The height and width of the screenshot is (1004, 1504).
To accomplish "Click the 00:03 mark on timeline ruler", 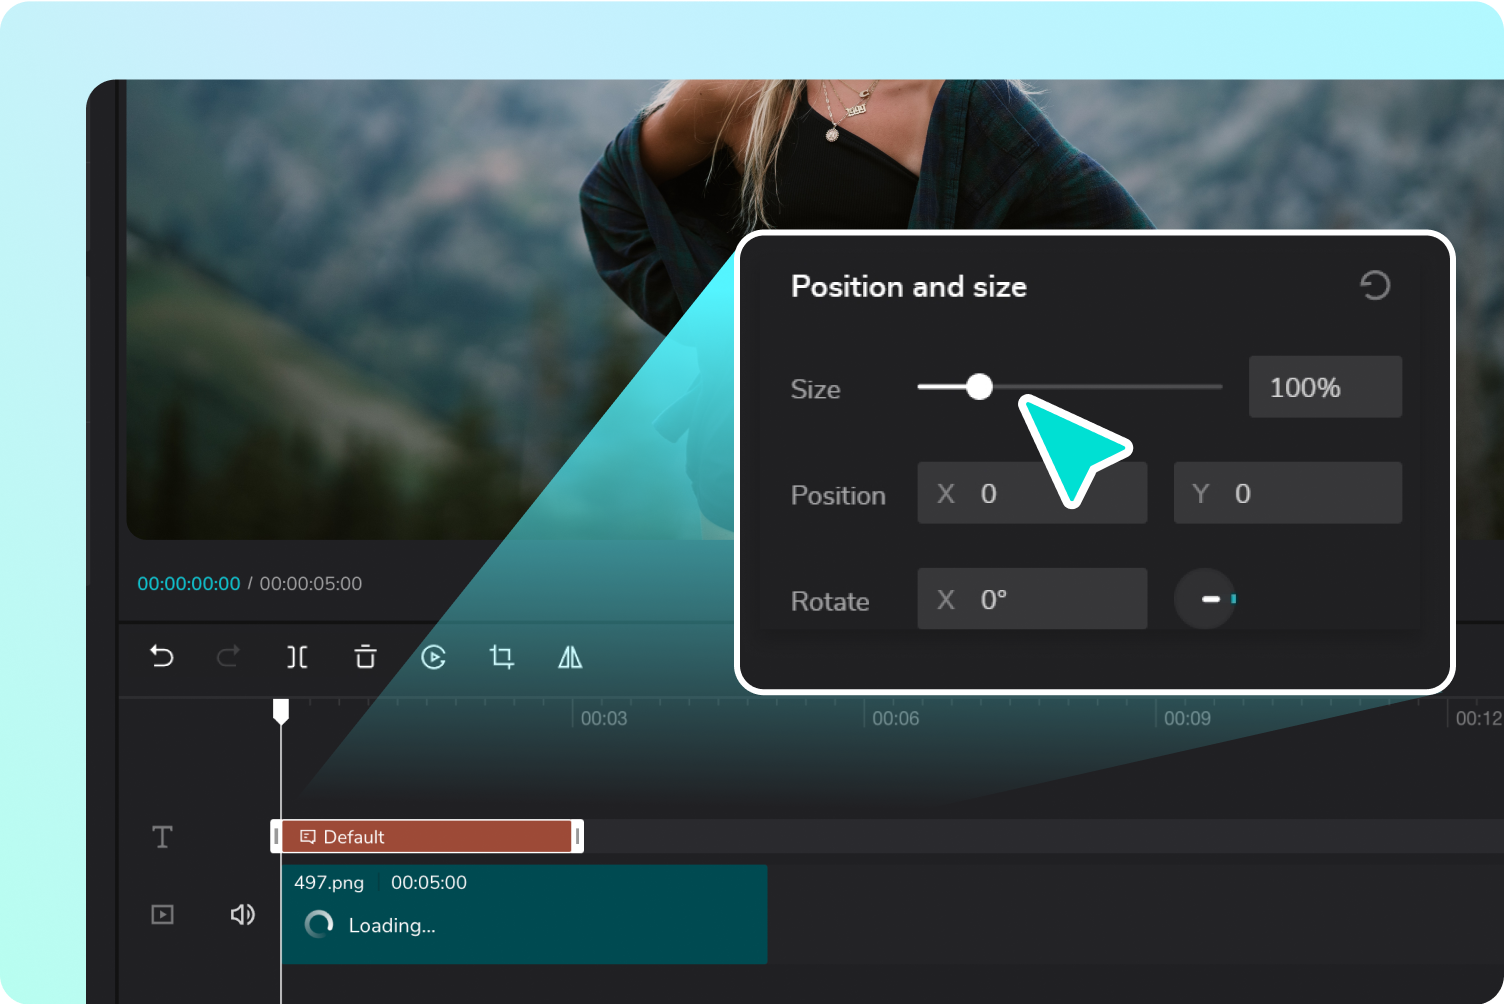I will click(604, 719).
